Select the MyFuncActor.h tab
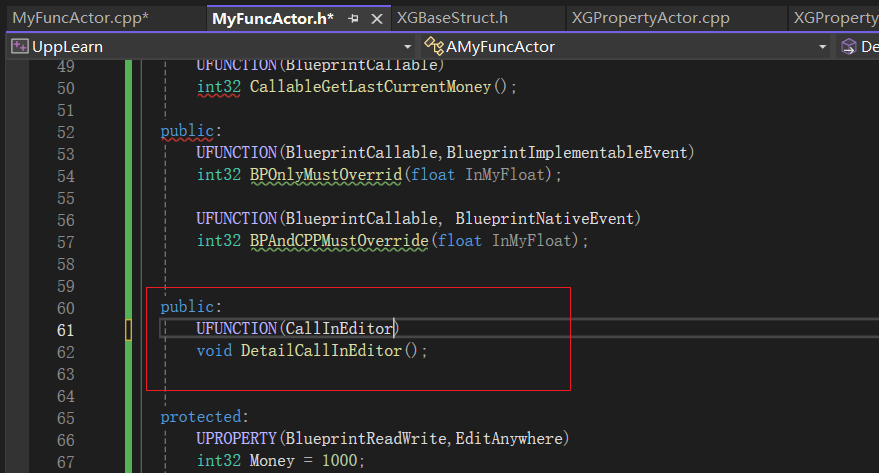 click(272, 18)
